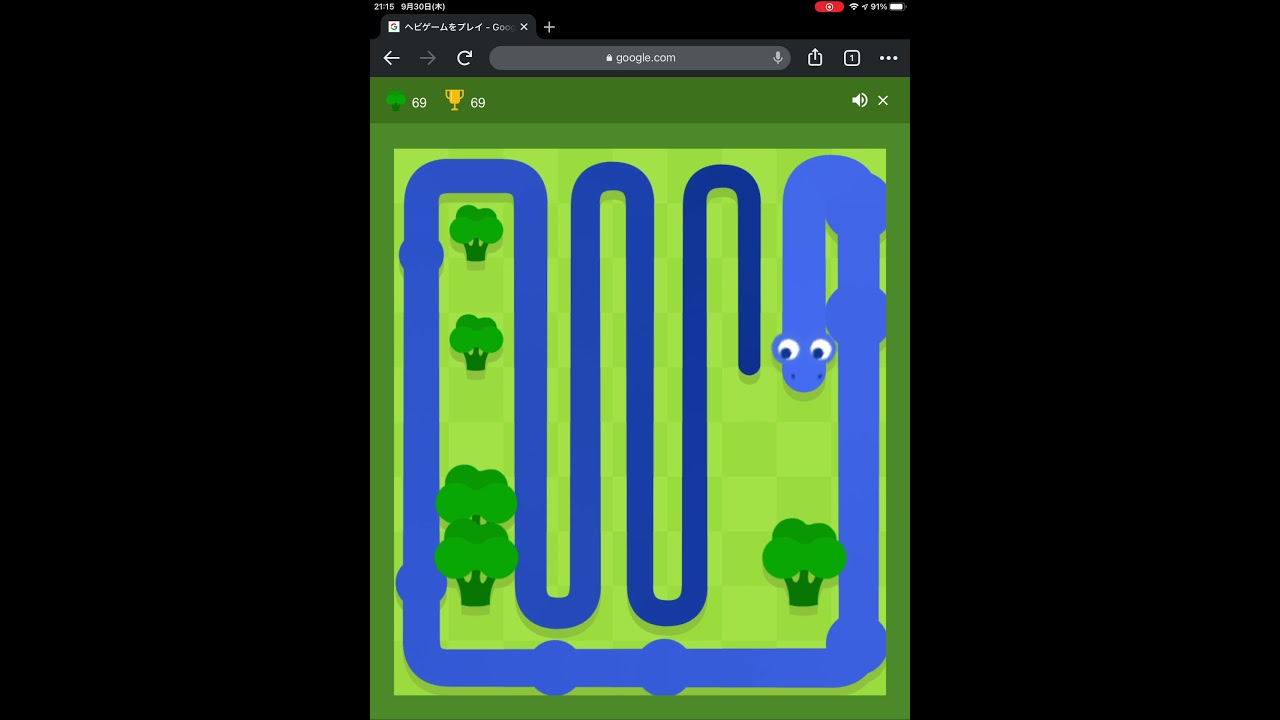Click the gold trophy high score icon
Image resolution: width=1280 pixels, height=720 pixels.
tap(455, 100)
